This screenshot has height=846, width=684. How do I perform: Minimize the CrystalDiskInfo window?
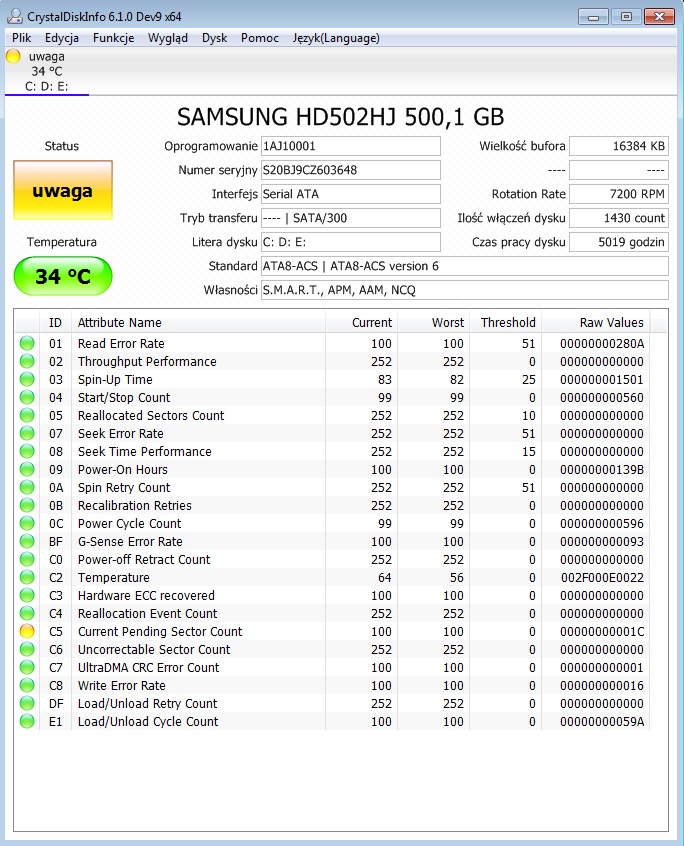593,17
